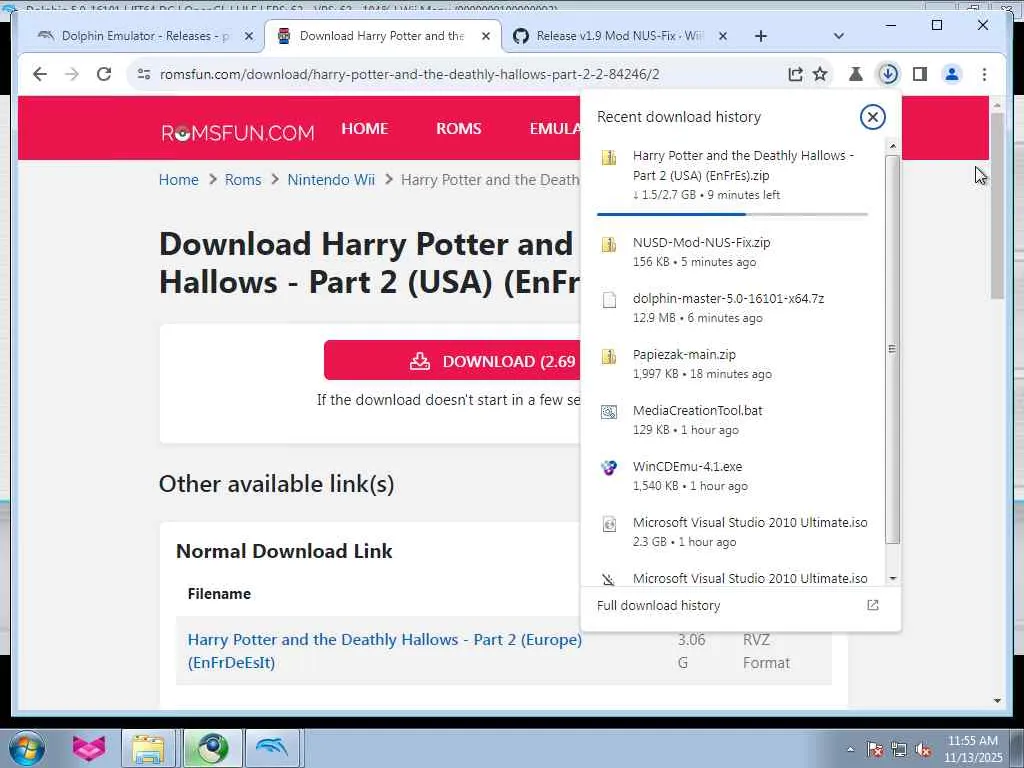
Task: Open new tab with plus button
Action: tap(760, 37)
